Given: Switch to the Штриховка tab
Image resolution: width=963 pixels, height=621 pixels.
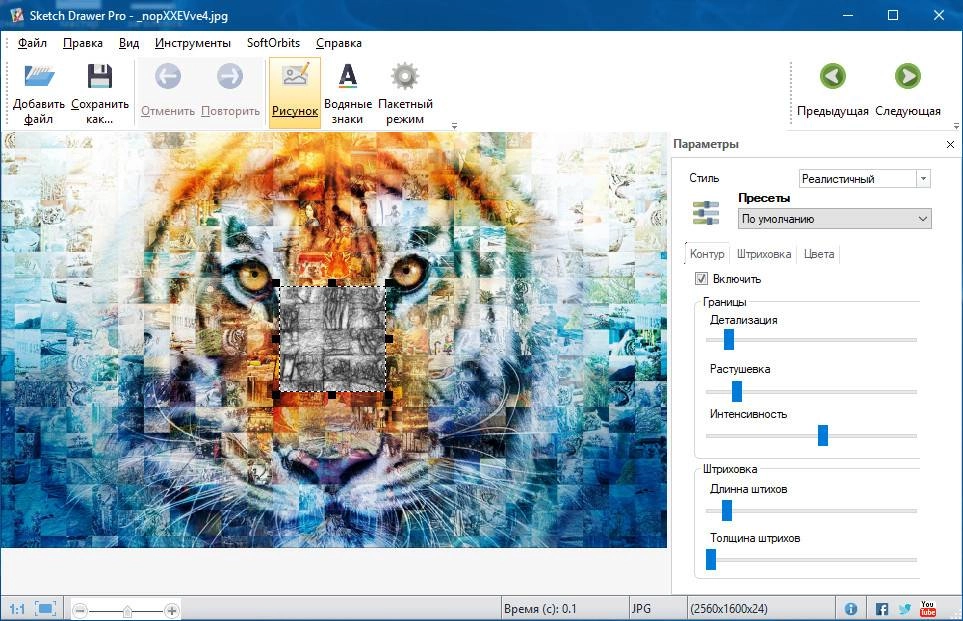Looking at the screenshot, I should (x=764, y=254).
